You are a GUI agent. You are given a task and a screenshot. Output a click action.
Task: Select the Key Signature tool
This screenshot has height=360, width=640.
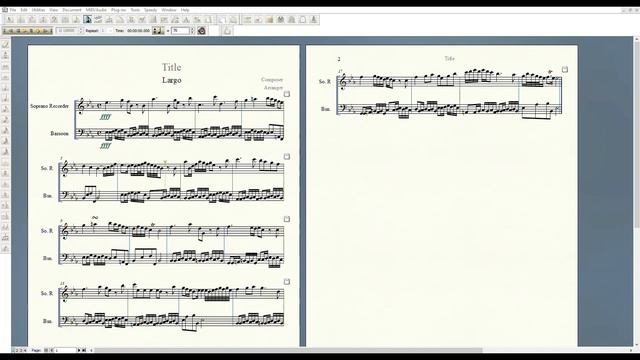32,19
